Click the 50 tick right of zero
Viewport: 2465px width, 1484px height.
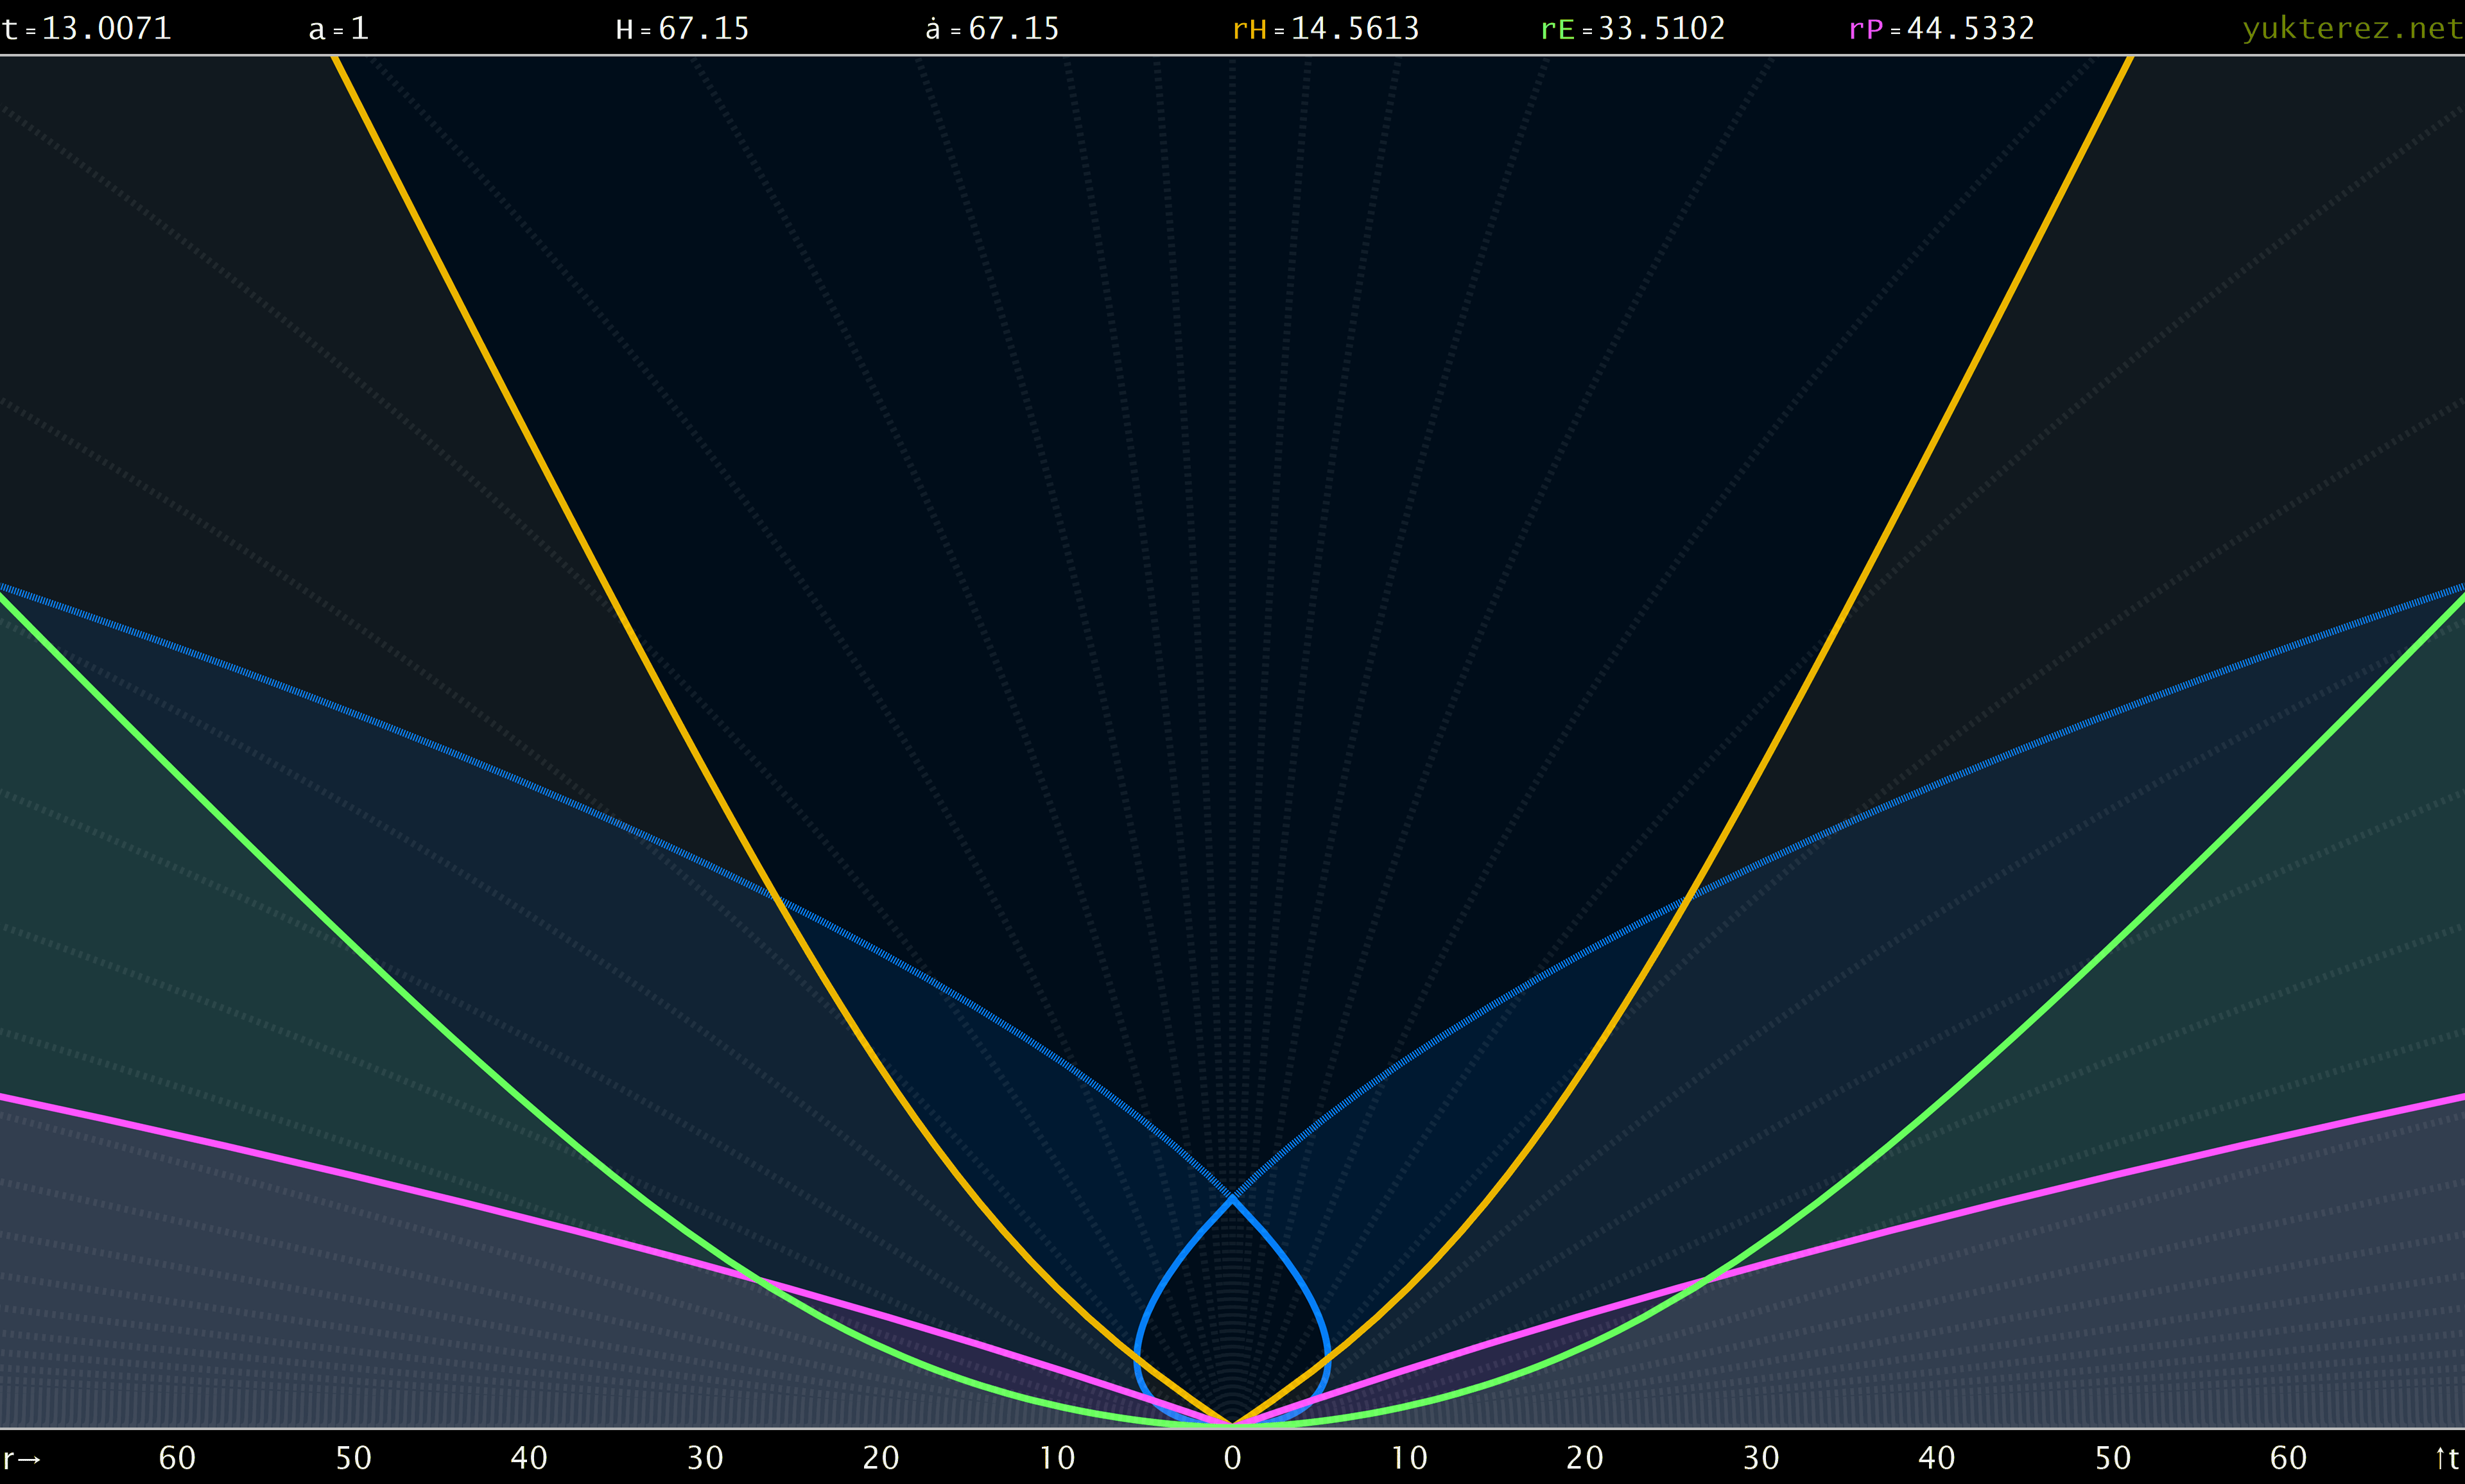2113,1458
